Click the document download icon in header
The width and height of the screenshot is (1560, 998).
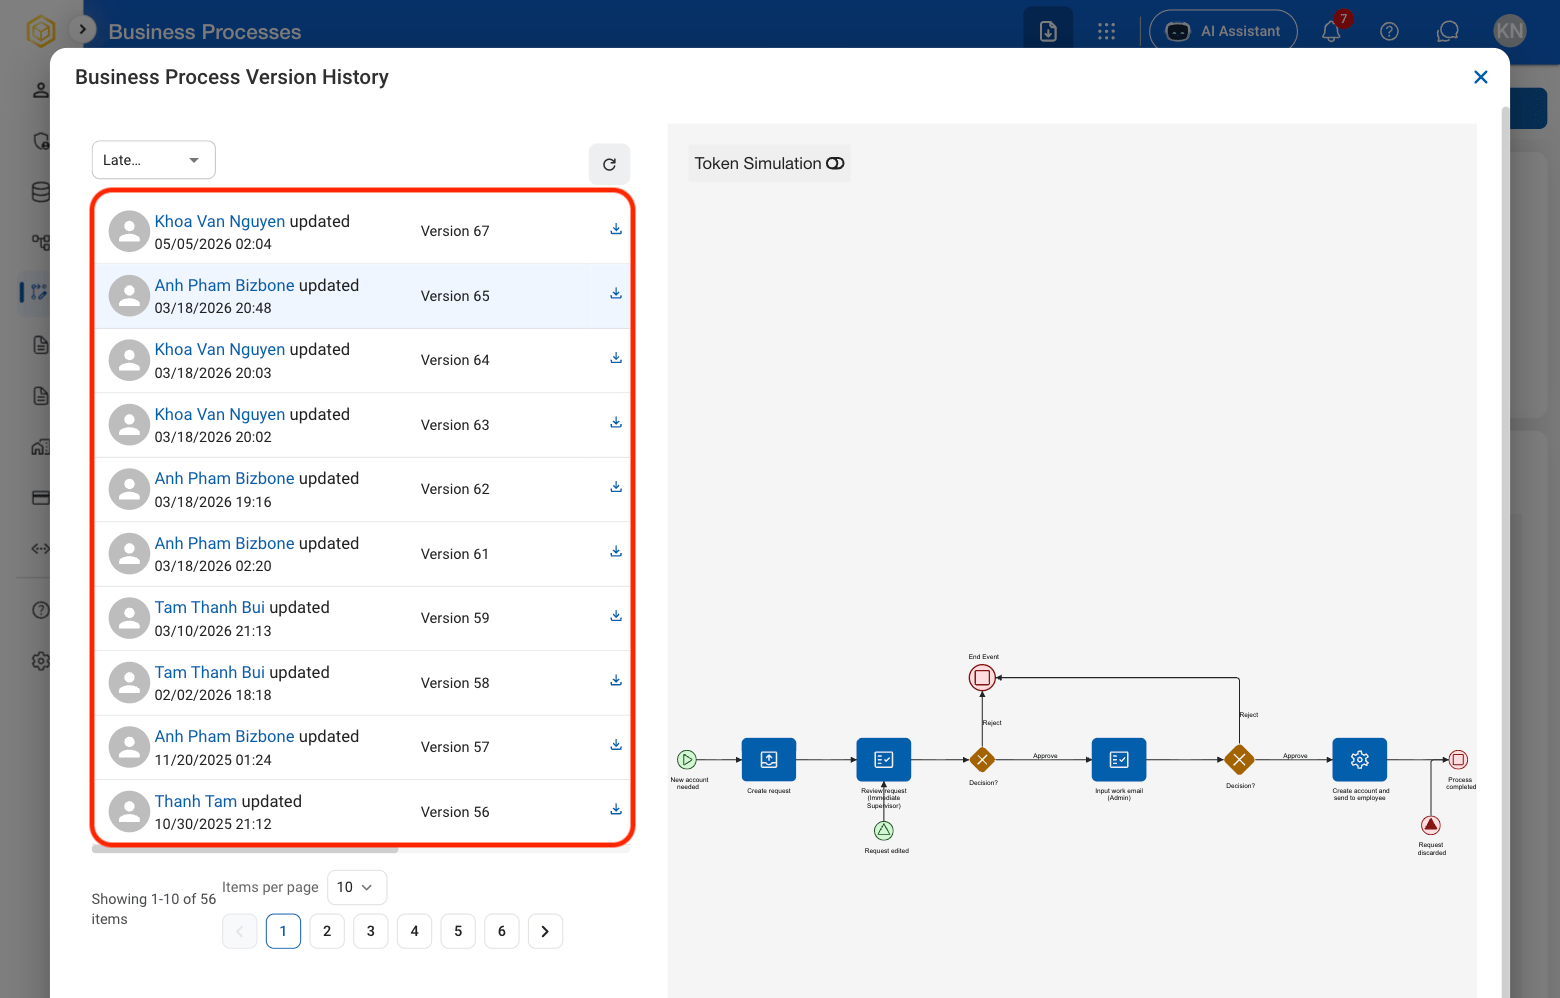[x=1048, y=31]
